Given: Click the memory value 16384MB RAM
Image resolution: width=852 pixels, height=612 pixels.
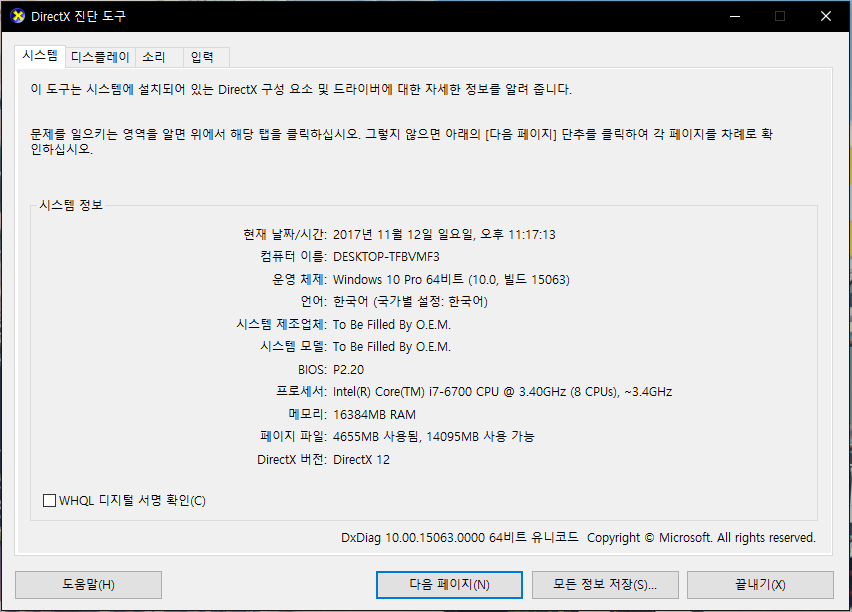Looking at the screenshot, I should [374, 415].
